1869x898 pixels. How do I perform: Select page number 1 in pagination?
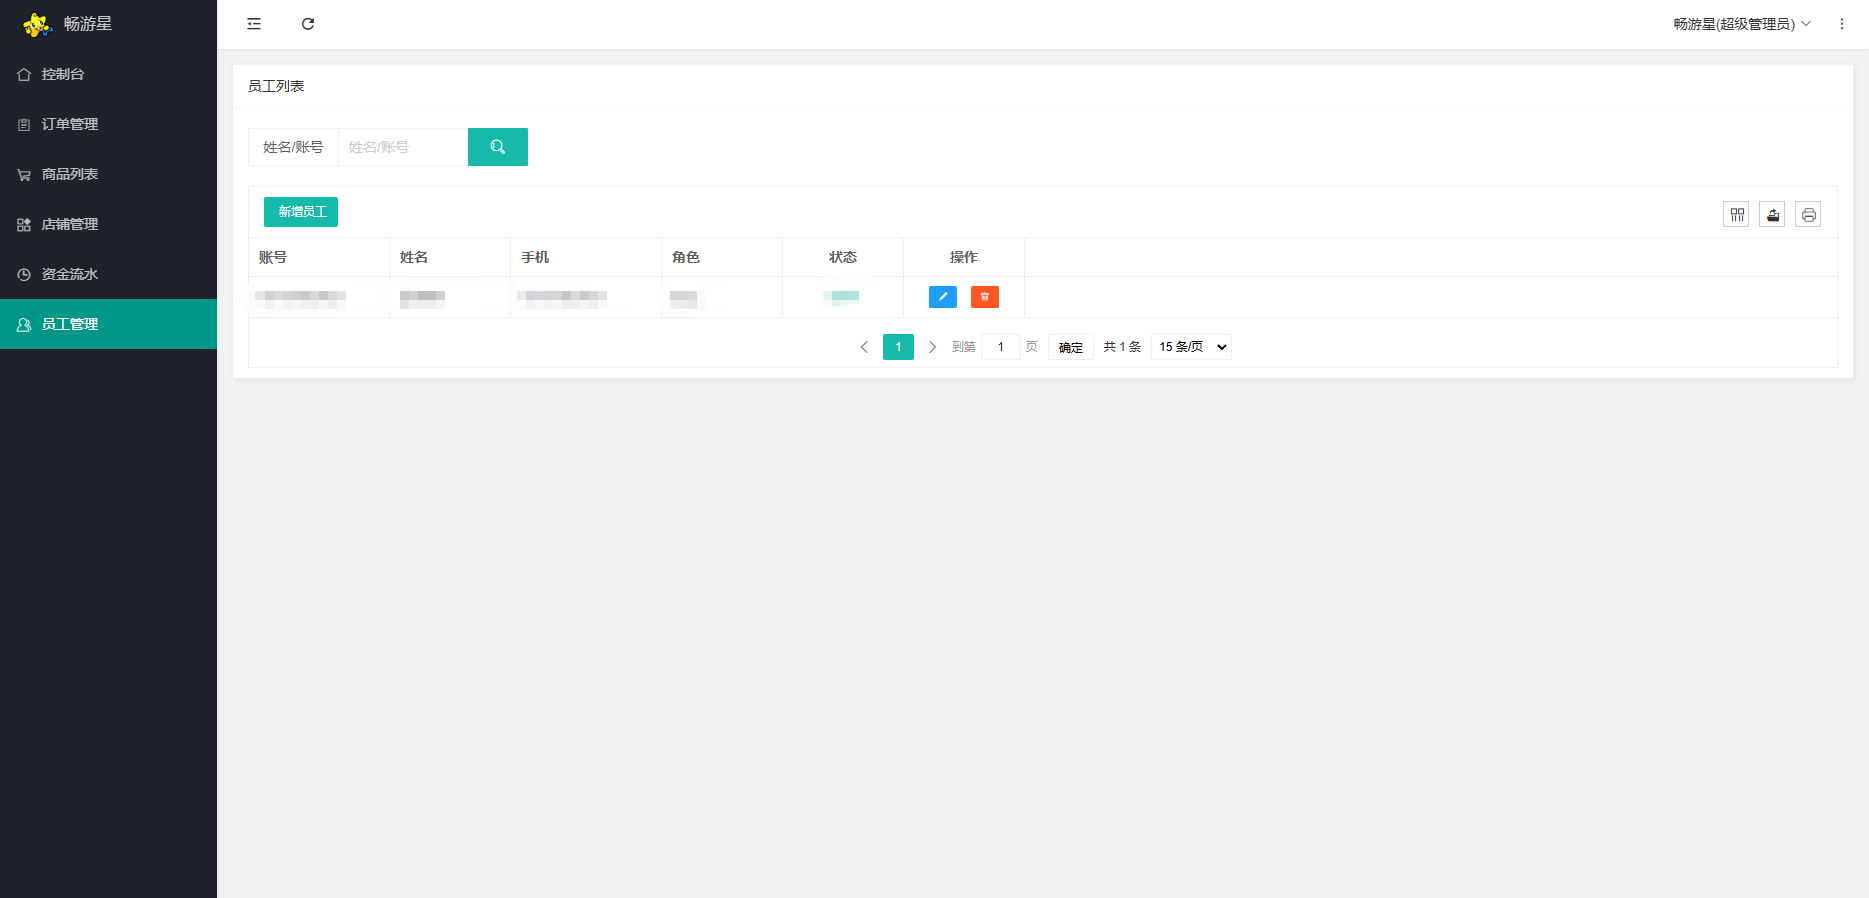click(x=899, y=347)
